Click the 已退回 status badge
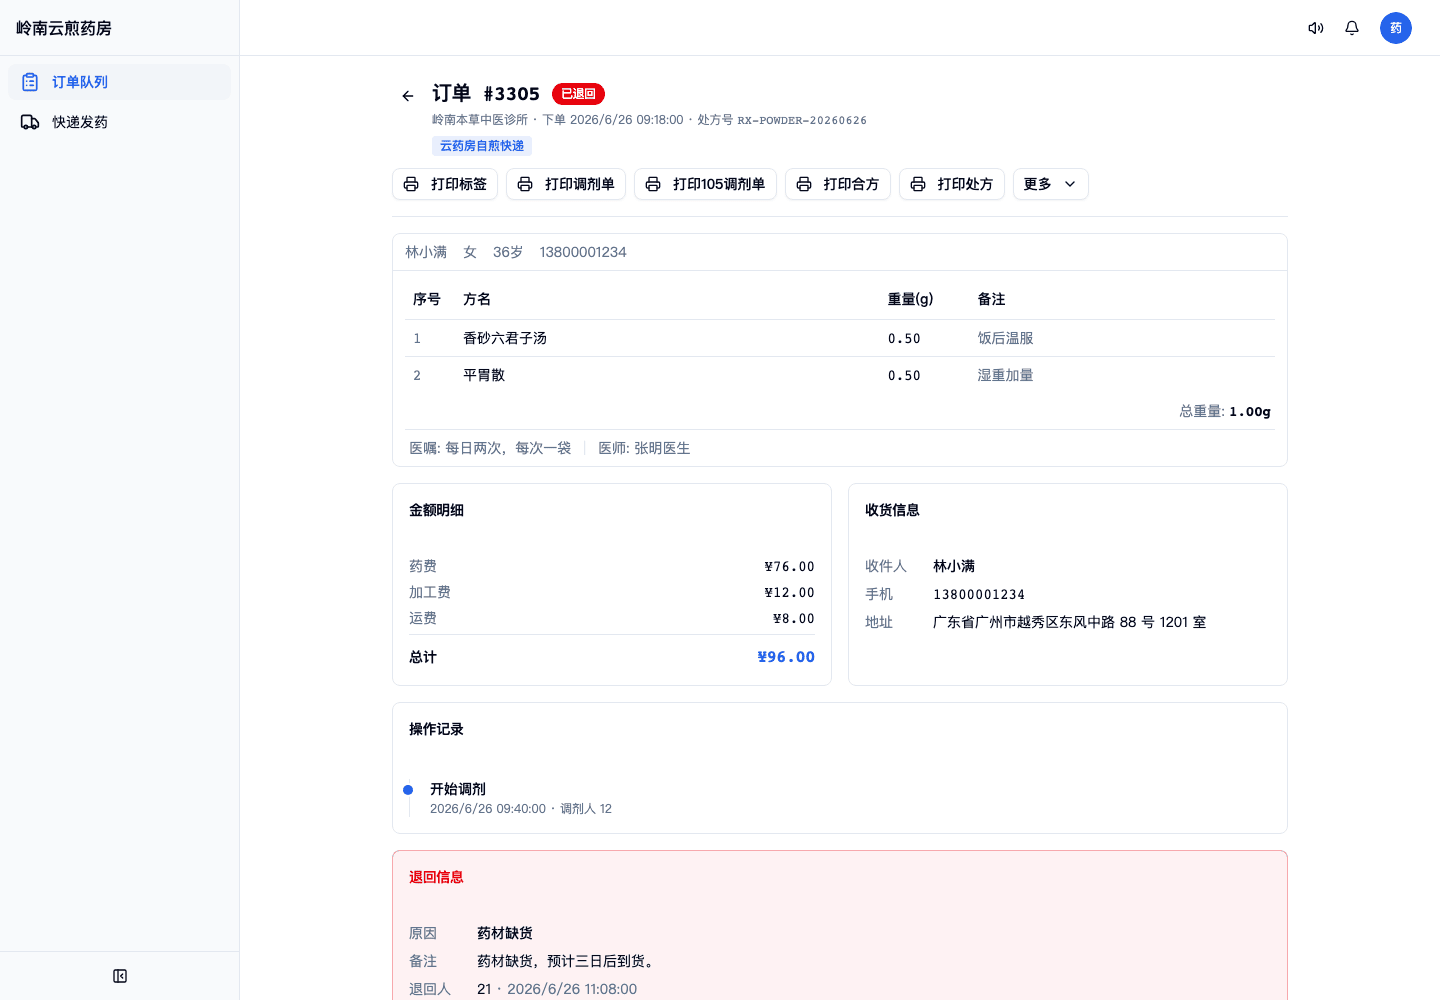The image size is (1440, 1000). click(x=578, y=94)
